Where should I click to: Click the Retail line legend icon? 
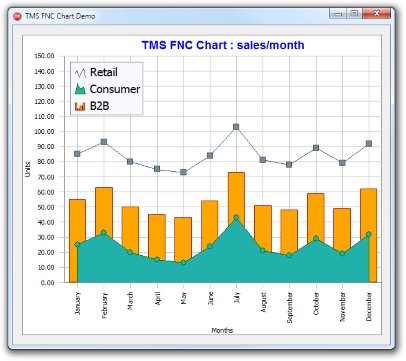point(80,72)
